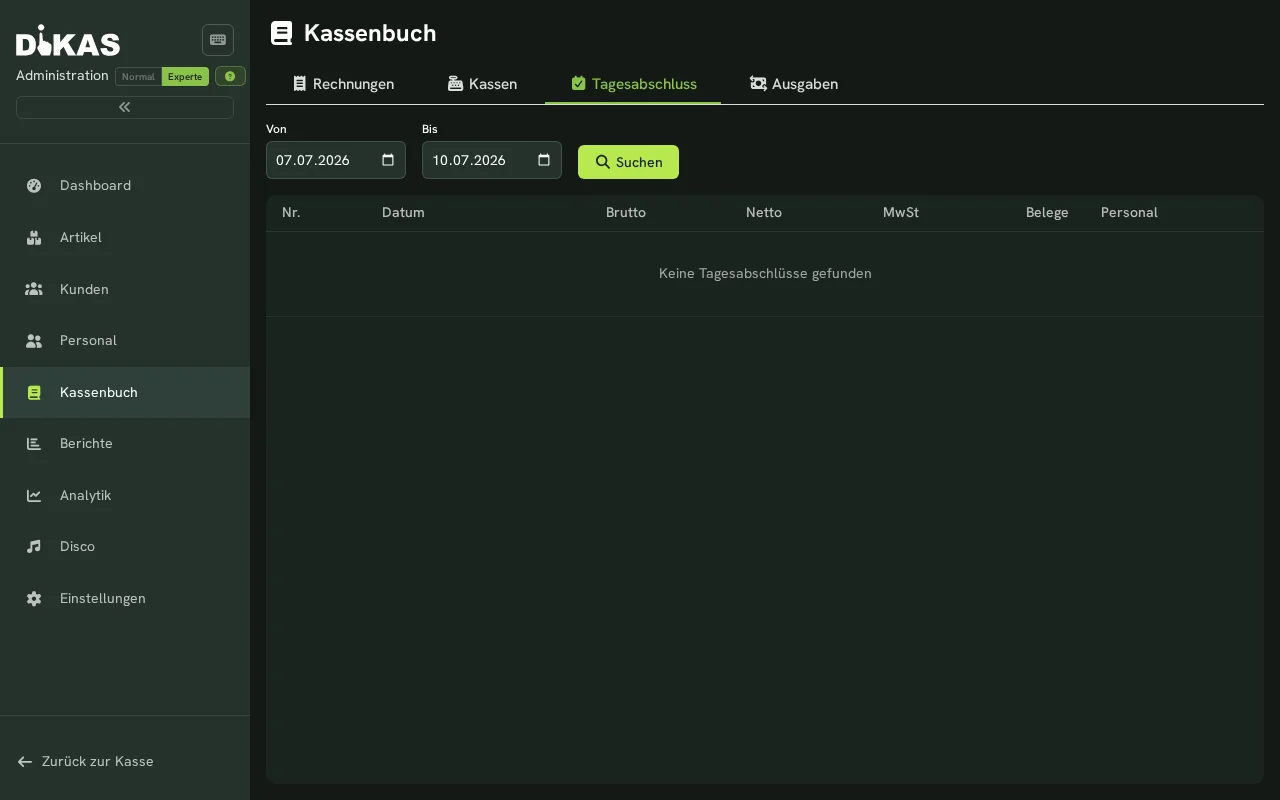The image size is (1280, 800).
Task: Collapse the sidebar with double chevron
Action: tap(125, 107)
